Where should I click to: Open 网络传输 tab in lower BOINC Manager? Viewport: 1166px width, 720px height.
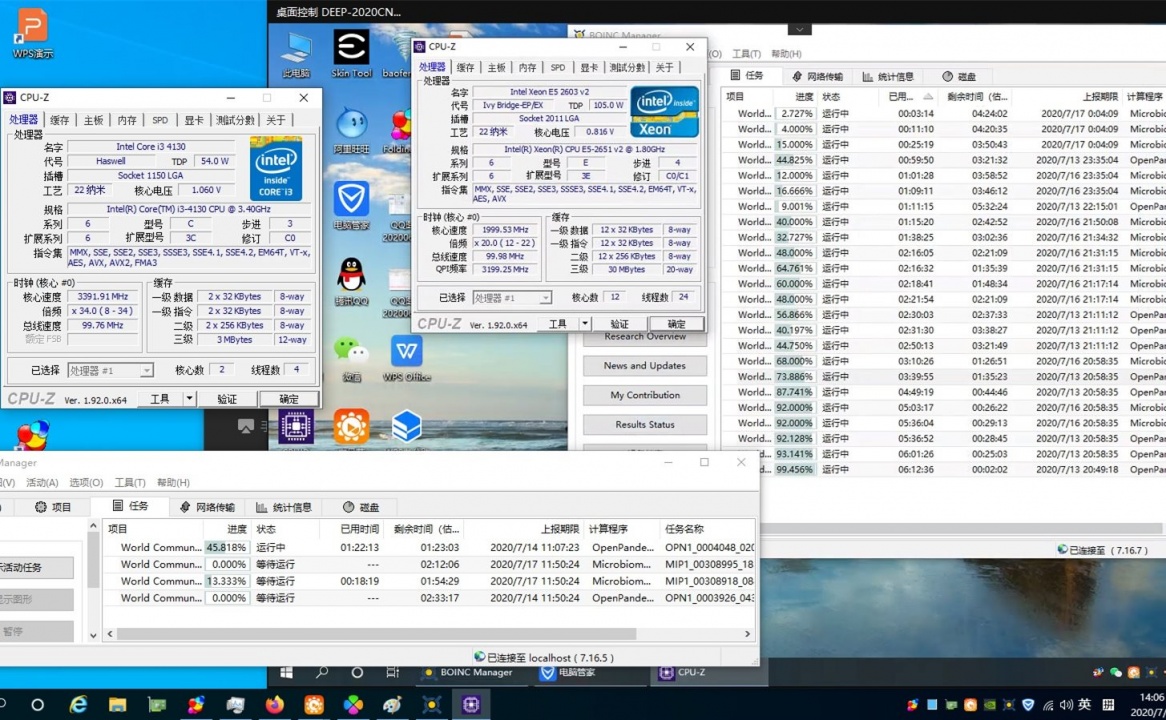pos(207,507)
